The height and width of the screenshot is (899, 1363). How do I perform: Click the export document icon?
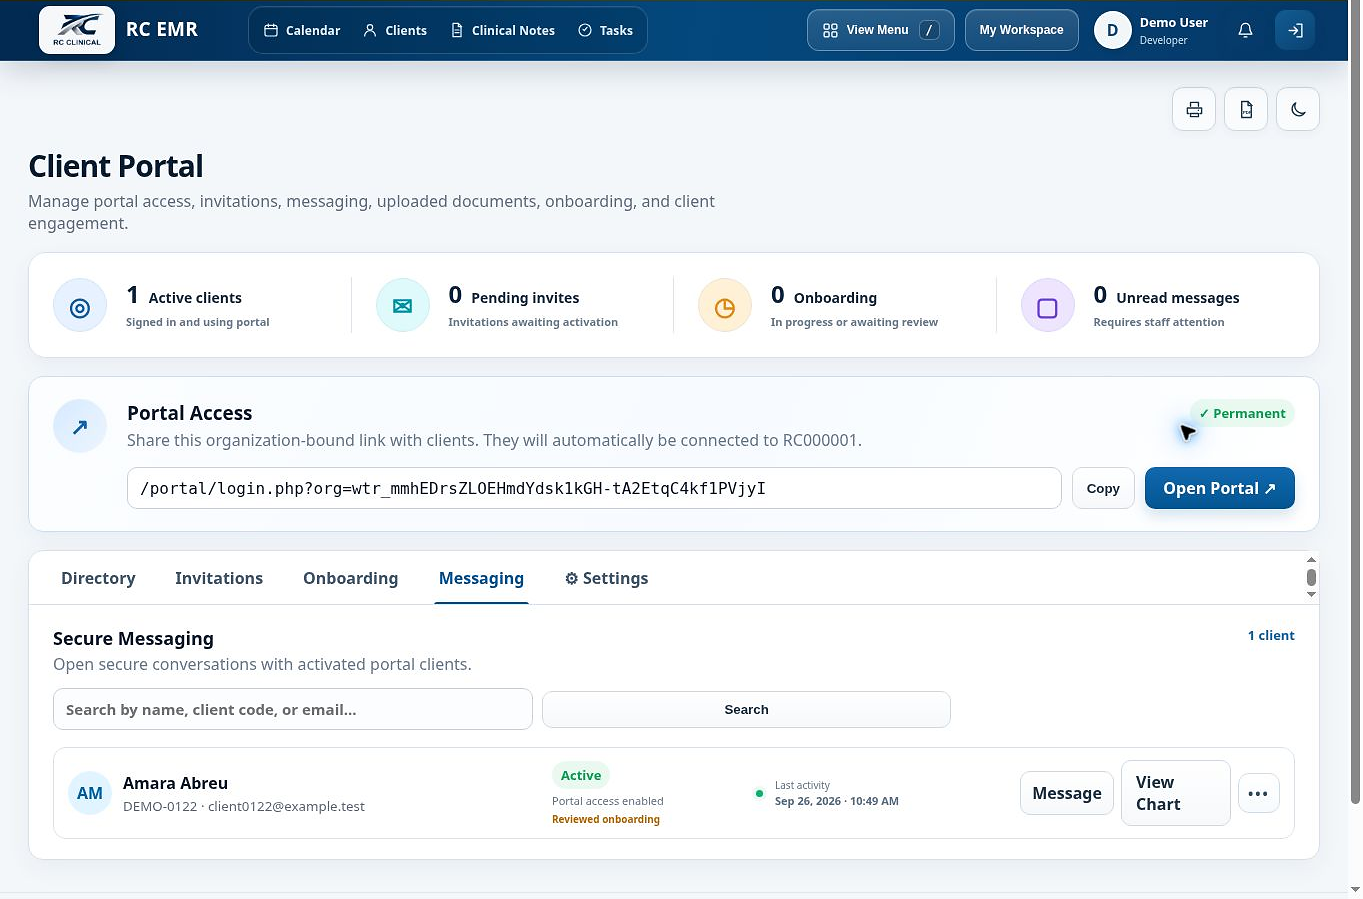[x=1246, y=109]
